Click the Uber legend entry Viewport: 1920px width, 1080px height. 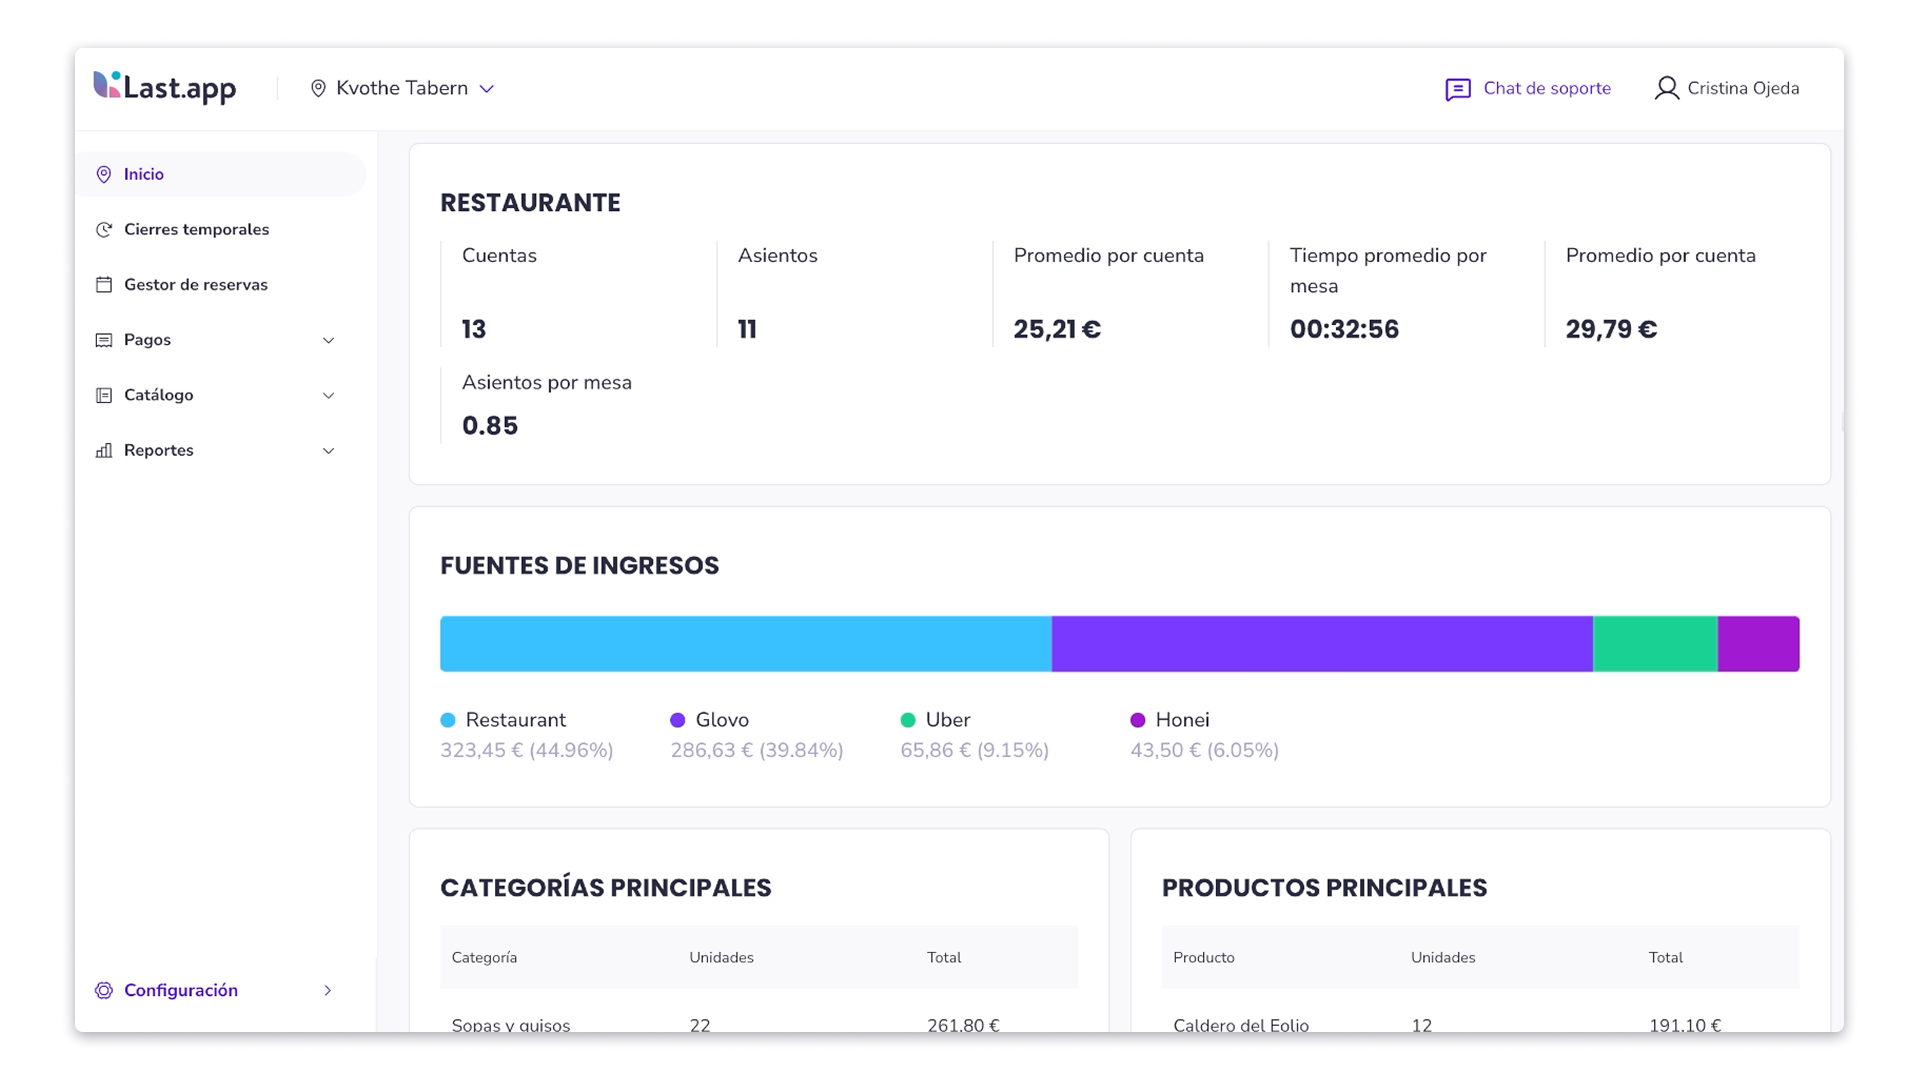pos(947,720)
